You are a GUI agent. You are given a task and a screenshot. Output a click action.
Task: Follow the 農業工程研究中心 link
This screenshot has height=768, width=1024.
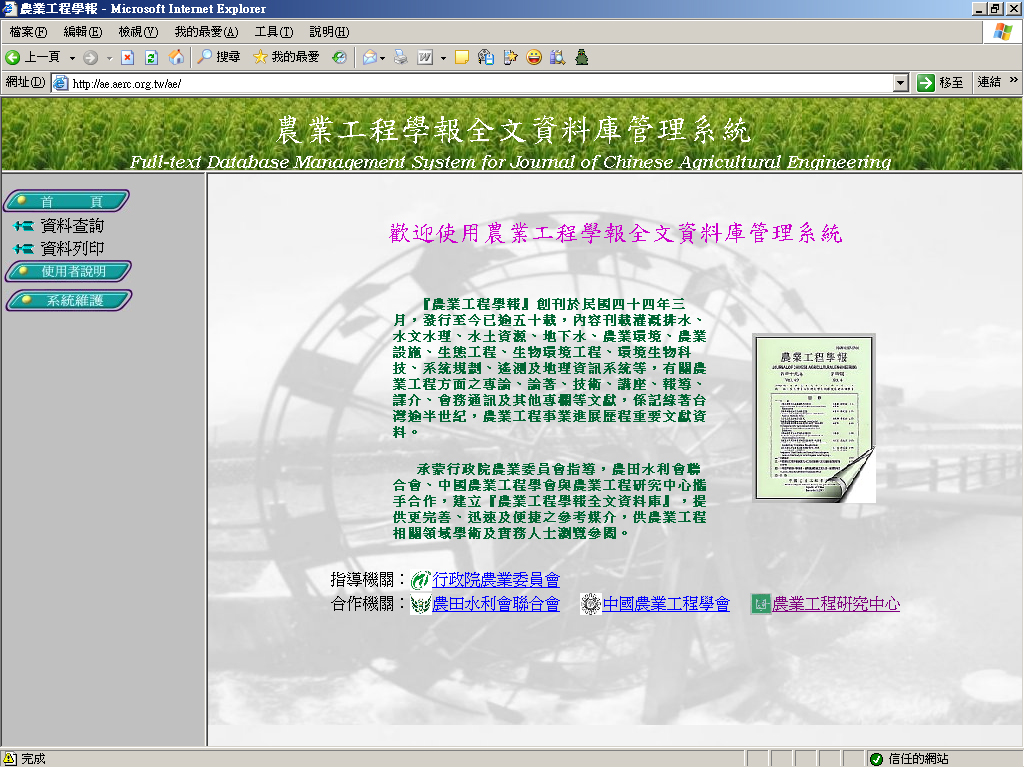pyautogui.click(x=836, y=604)
